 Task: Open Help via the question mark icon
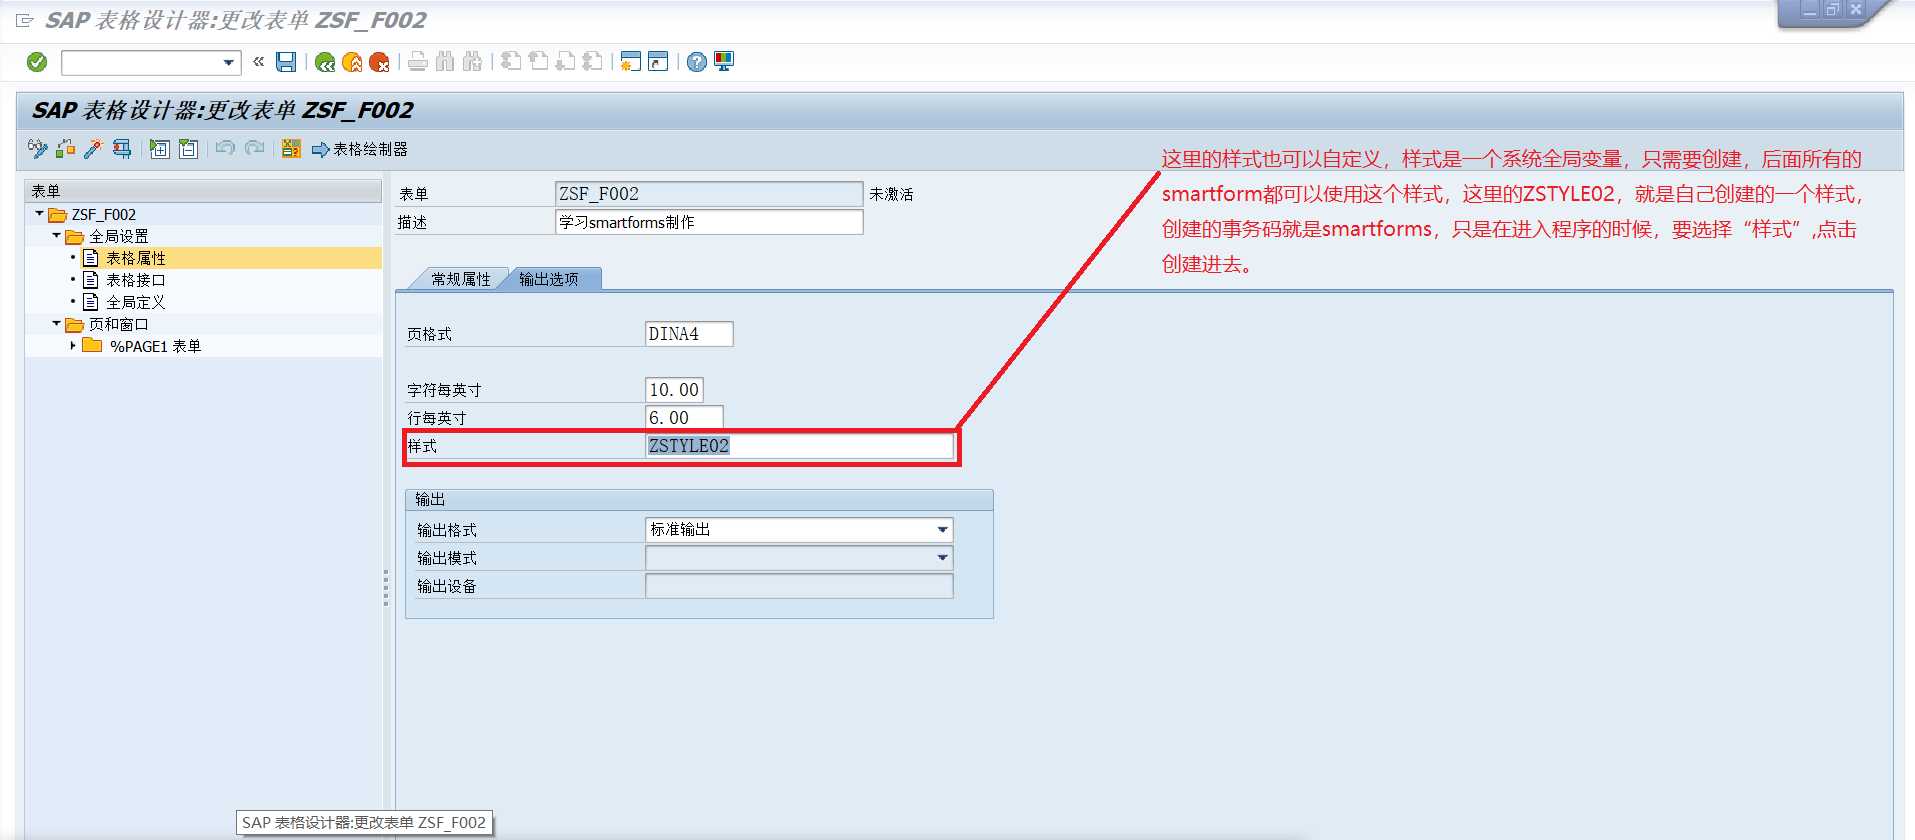point(697,62)
